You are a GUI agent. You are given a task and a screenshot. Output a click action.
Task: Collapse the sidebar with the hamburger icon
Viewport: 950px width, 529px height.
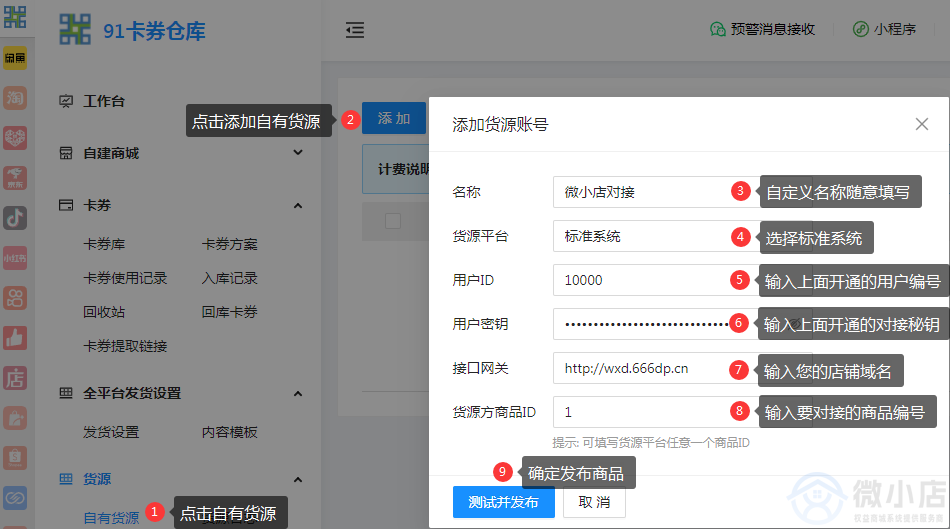(355, 30)
